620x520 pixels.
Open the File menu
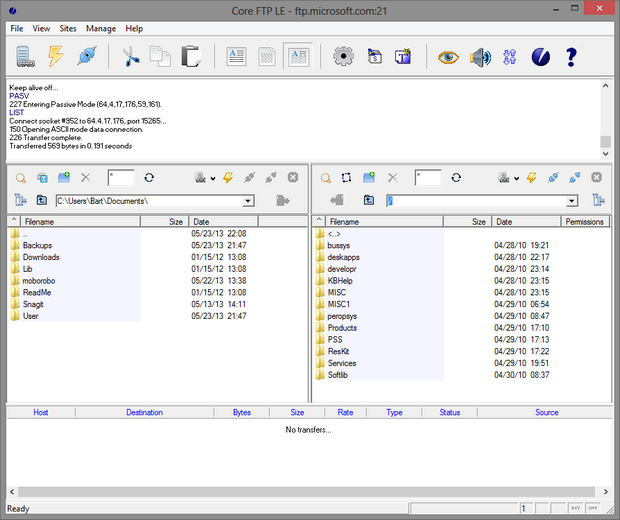[x=17, y=28]
